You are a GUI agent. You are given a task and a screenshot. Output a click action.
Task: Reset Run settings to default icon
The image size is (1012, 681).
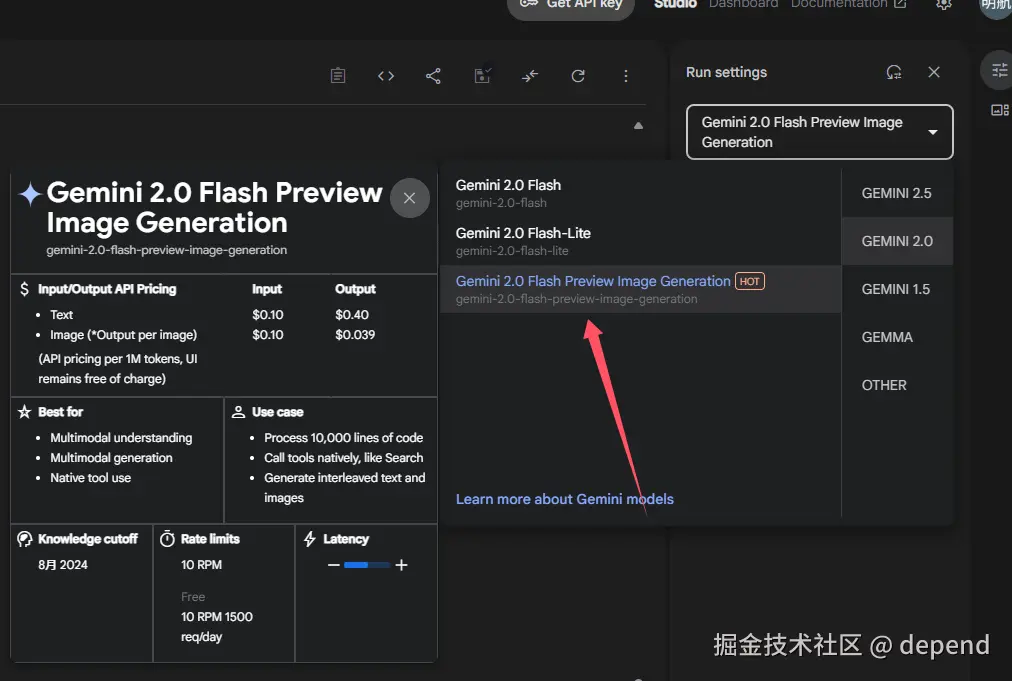pyautogui.click(x=894, y=72)
